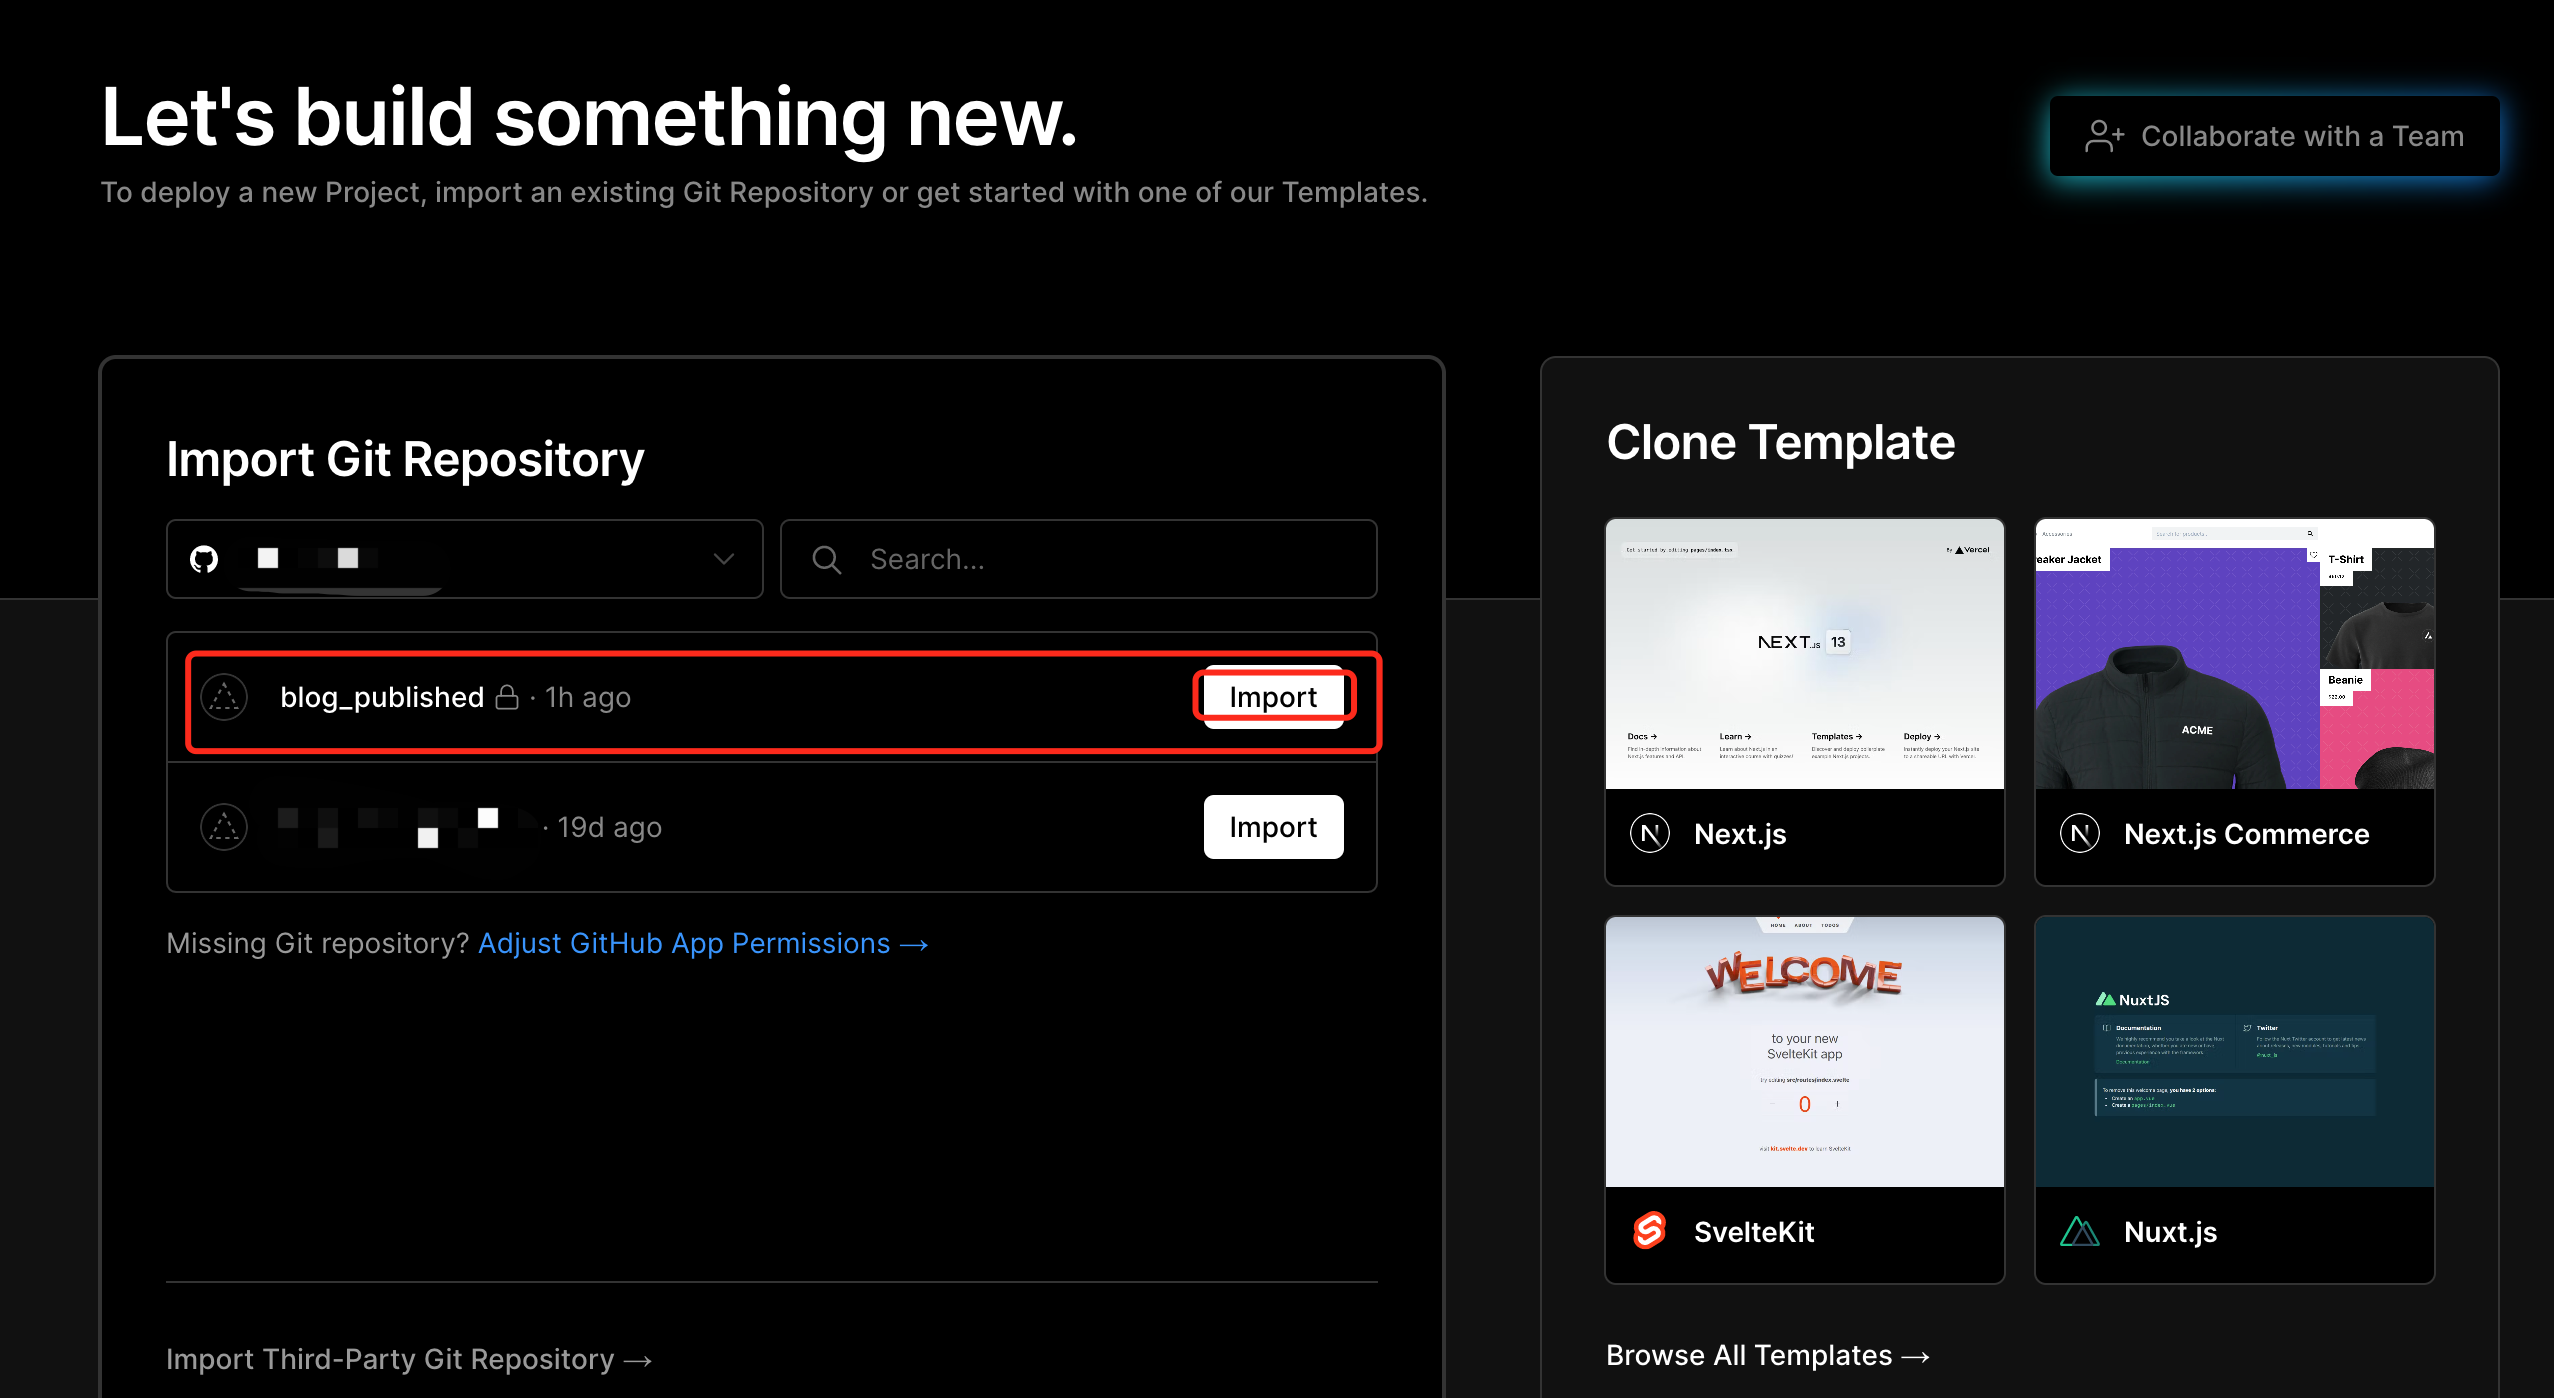
Task: Click the search magnifier icon
Action: (x=826, y=559)
